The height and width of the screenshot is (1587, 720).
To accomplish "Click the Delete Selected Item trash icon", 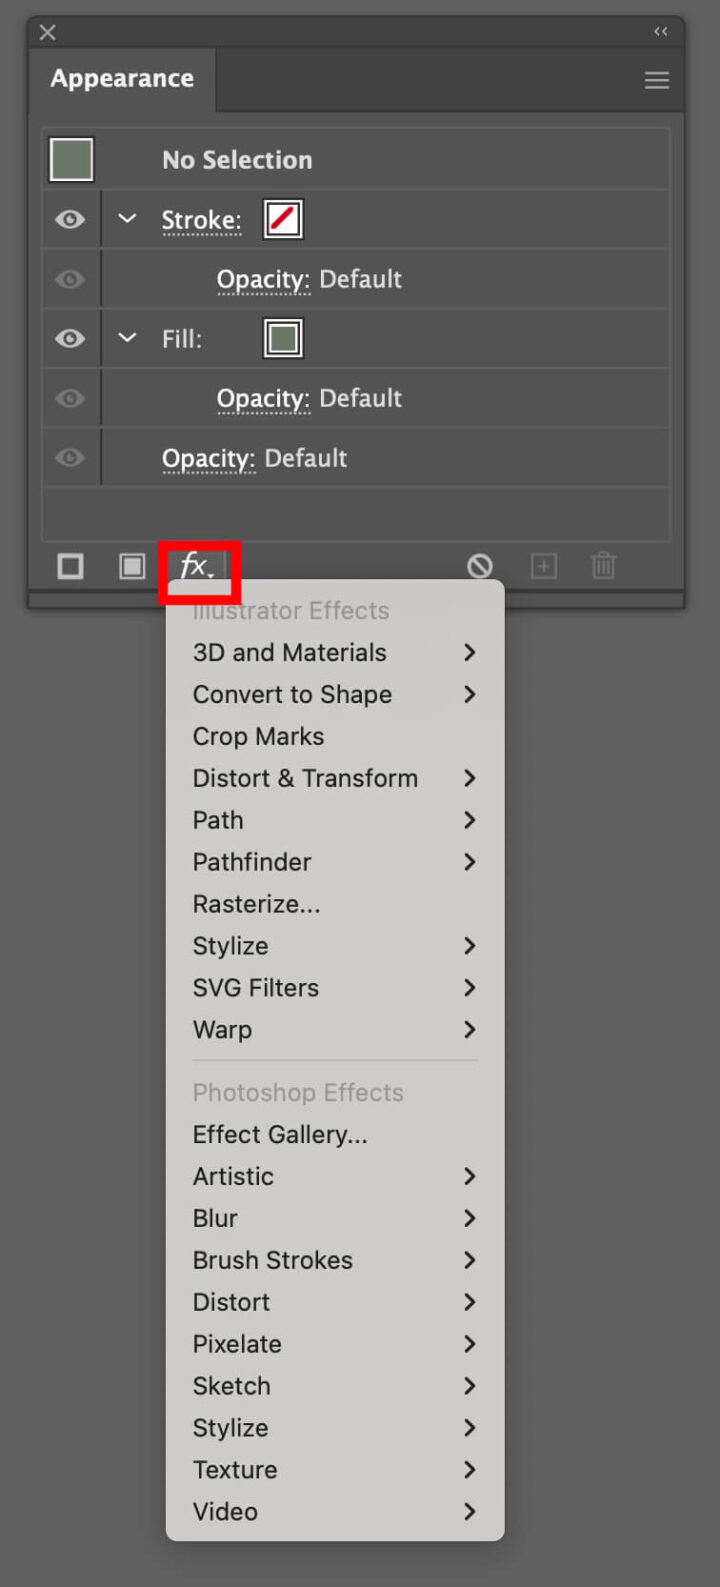I will pyautogui.click(x=603, y=565).
